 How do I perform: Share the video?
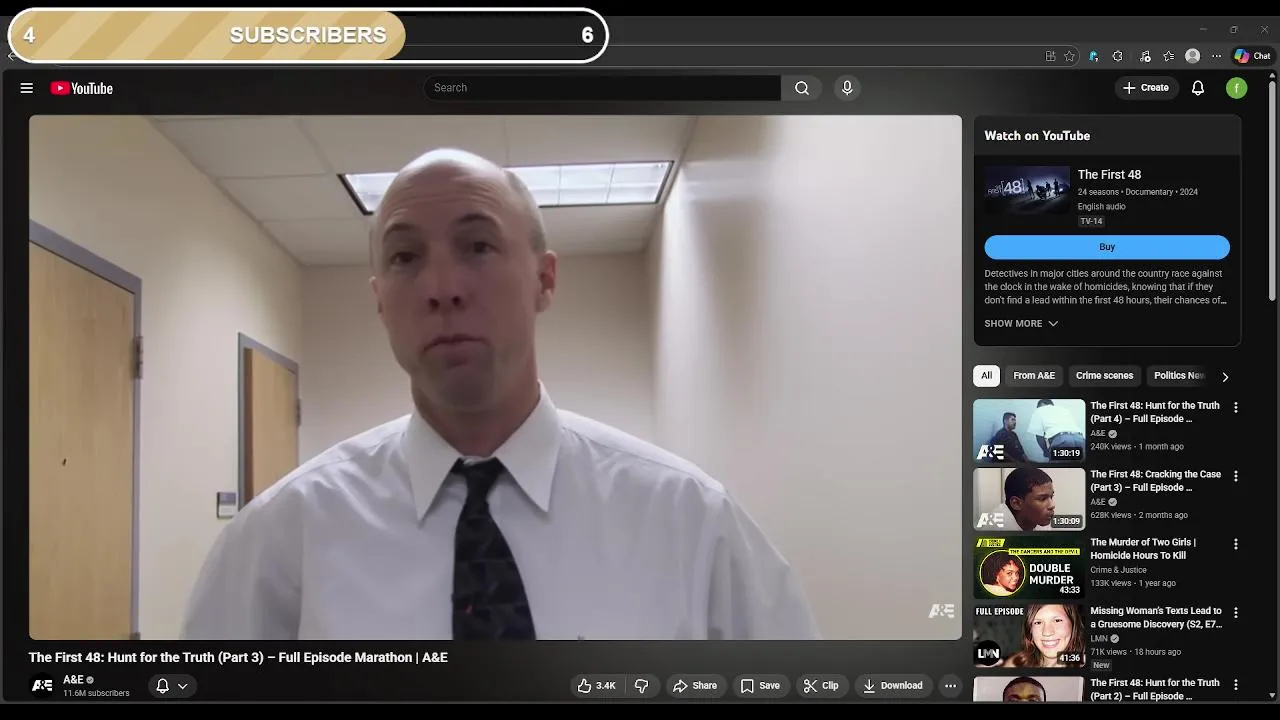694,686
